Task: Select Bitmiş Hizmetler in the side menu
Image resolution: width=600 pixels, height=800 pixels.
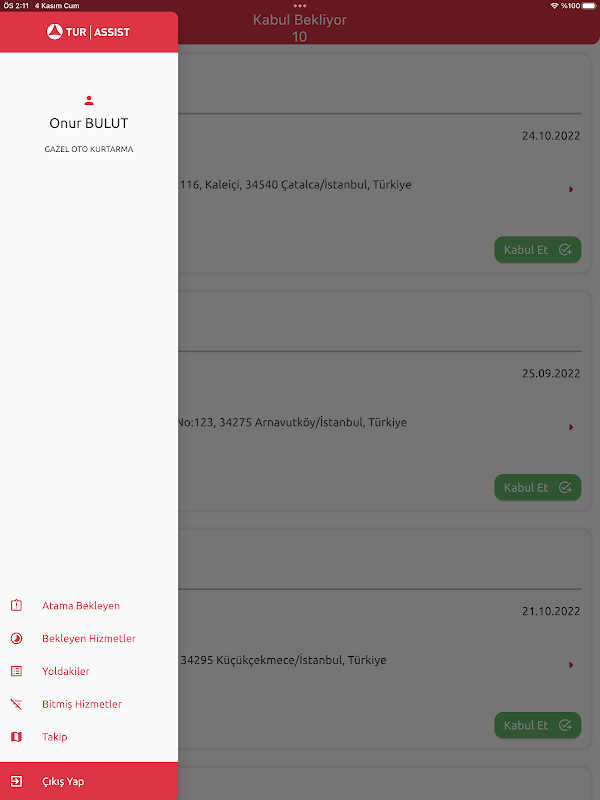Action: (82, 704)
